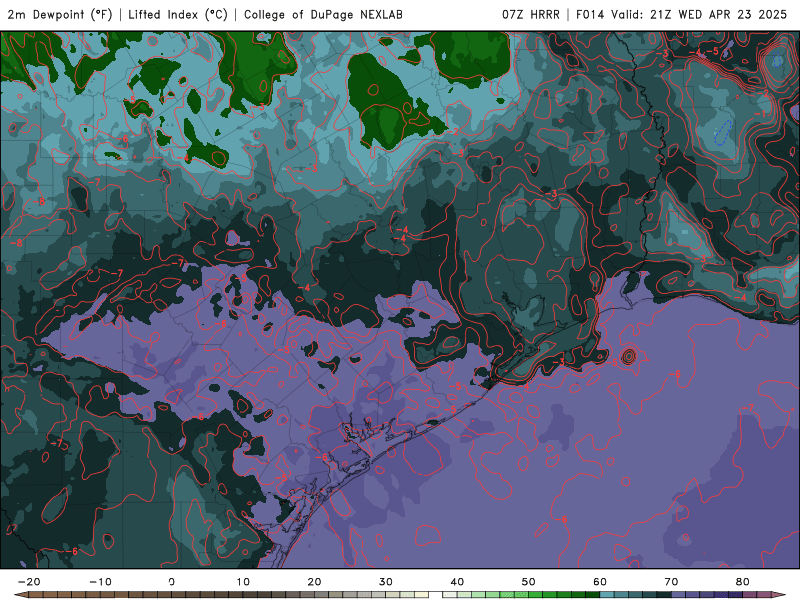Click the 80 label on the color scale

pos(743,582)
